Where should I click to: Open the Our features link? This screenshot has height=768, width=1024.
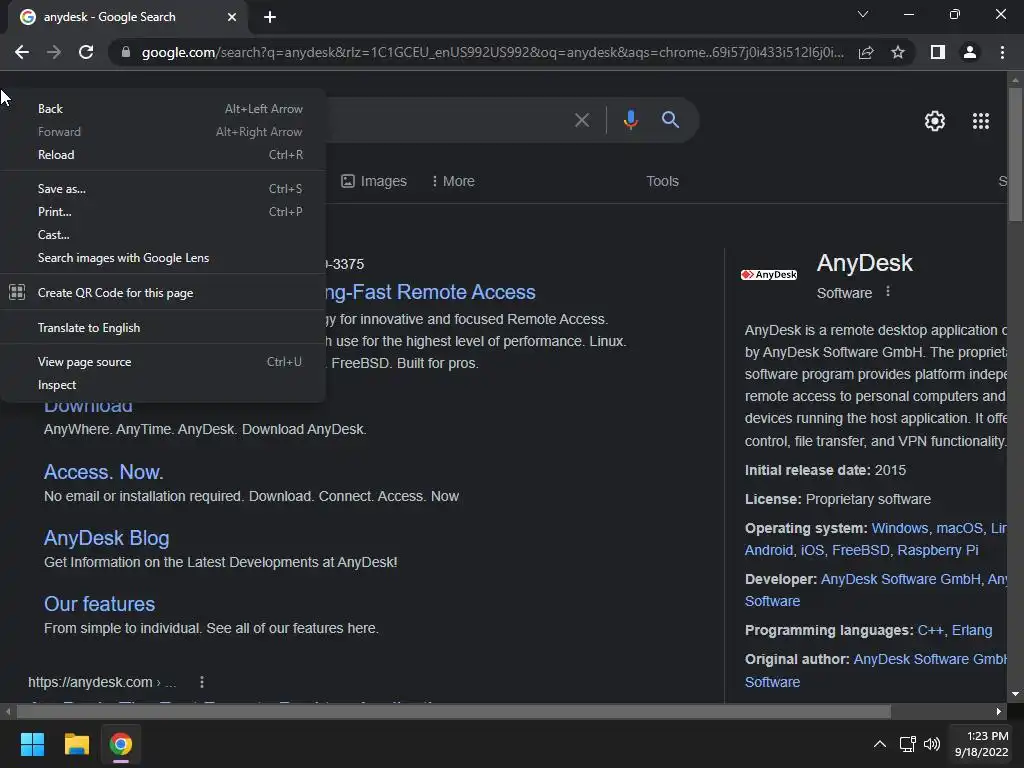tap(99, 603)
